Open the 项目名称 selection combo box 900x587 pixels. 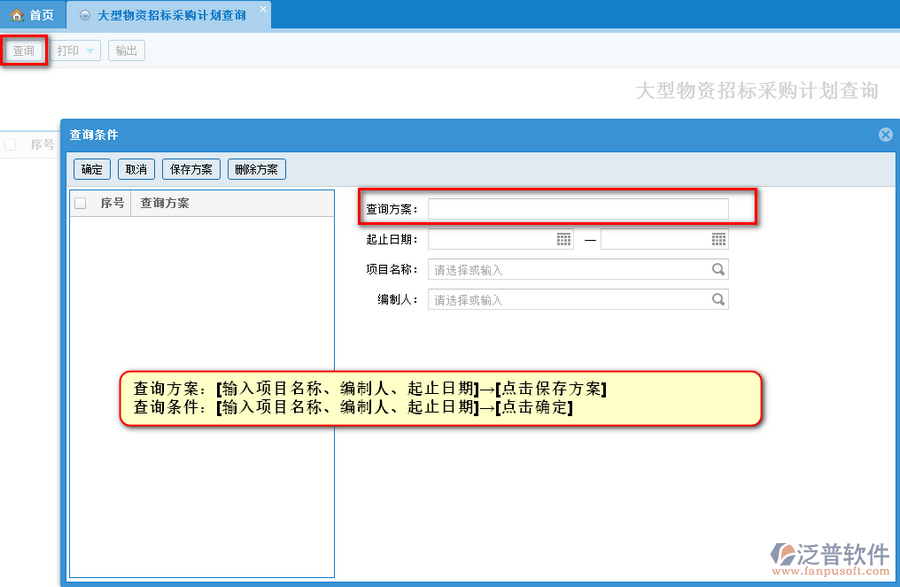(570, 269)
